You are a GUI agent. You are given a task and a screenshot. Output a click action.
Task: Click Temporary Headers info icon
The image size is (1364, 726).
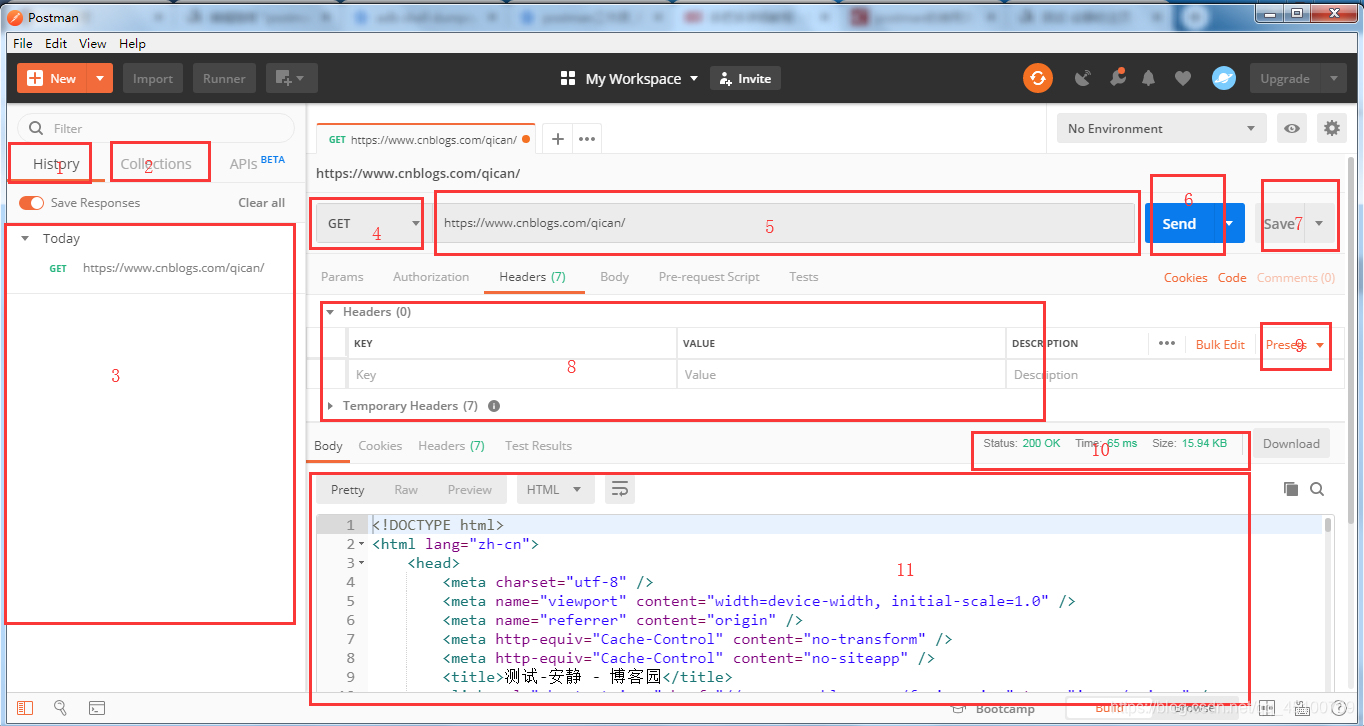[494, 406]
